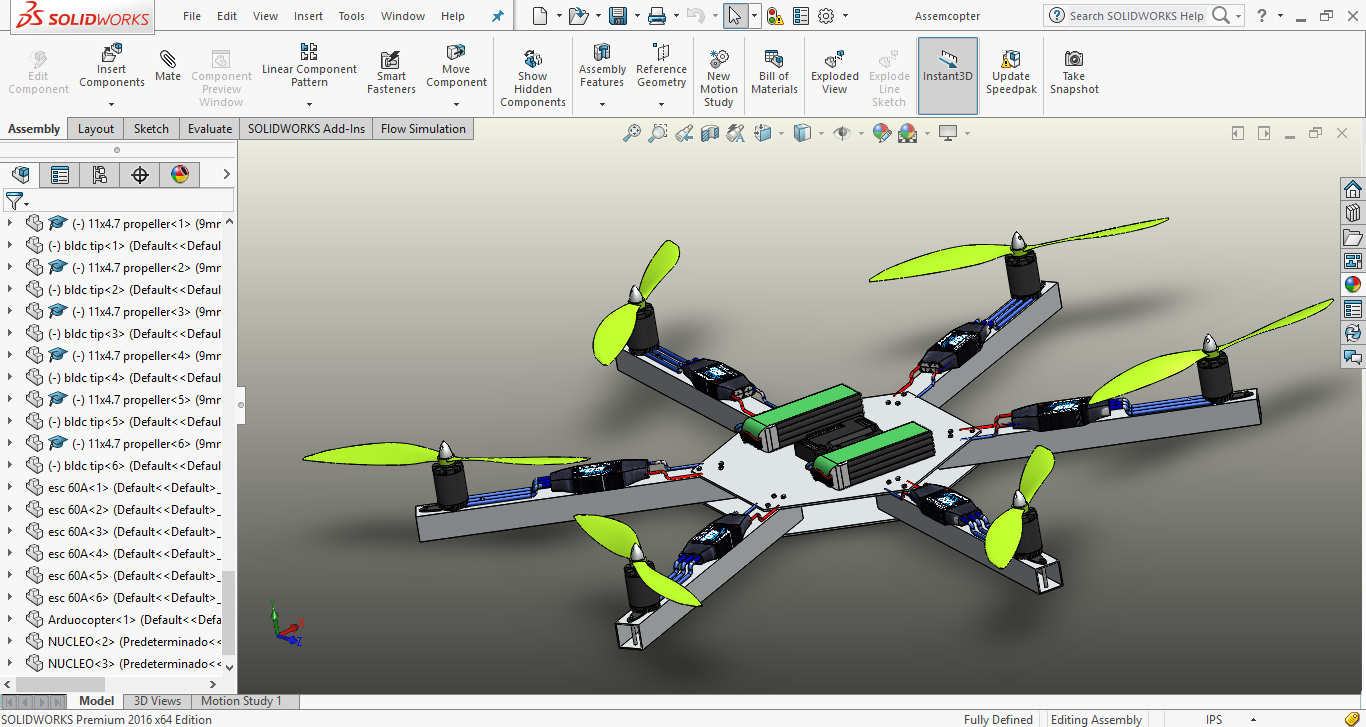The width and height of the screenshot is (1366, 727).
Task: Open the SOLIDWORKS Resources home icon
Action: coord(1353,190)
